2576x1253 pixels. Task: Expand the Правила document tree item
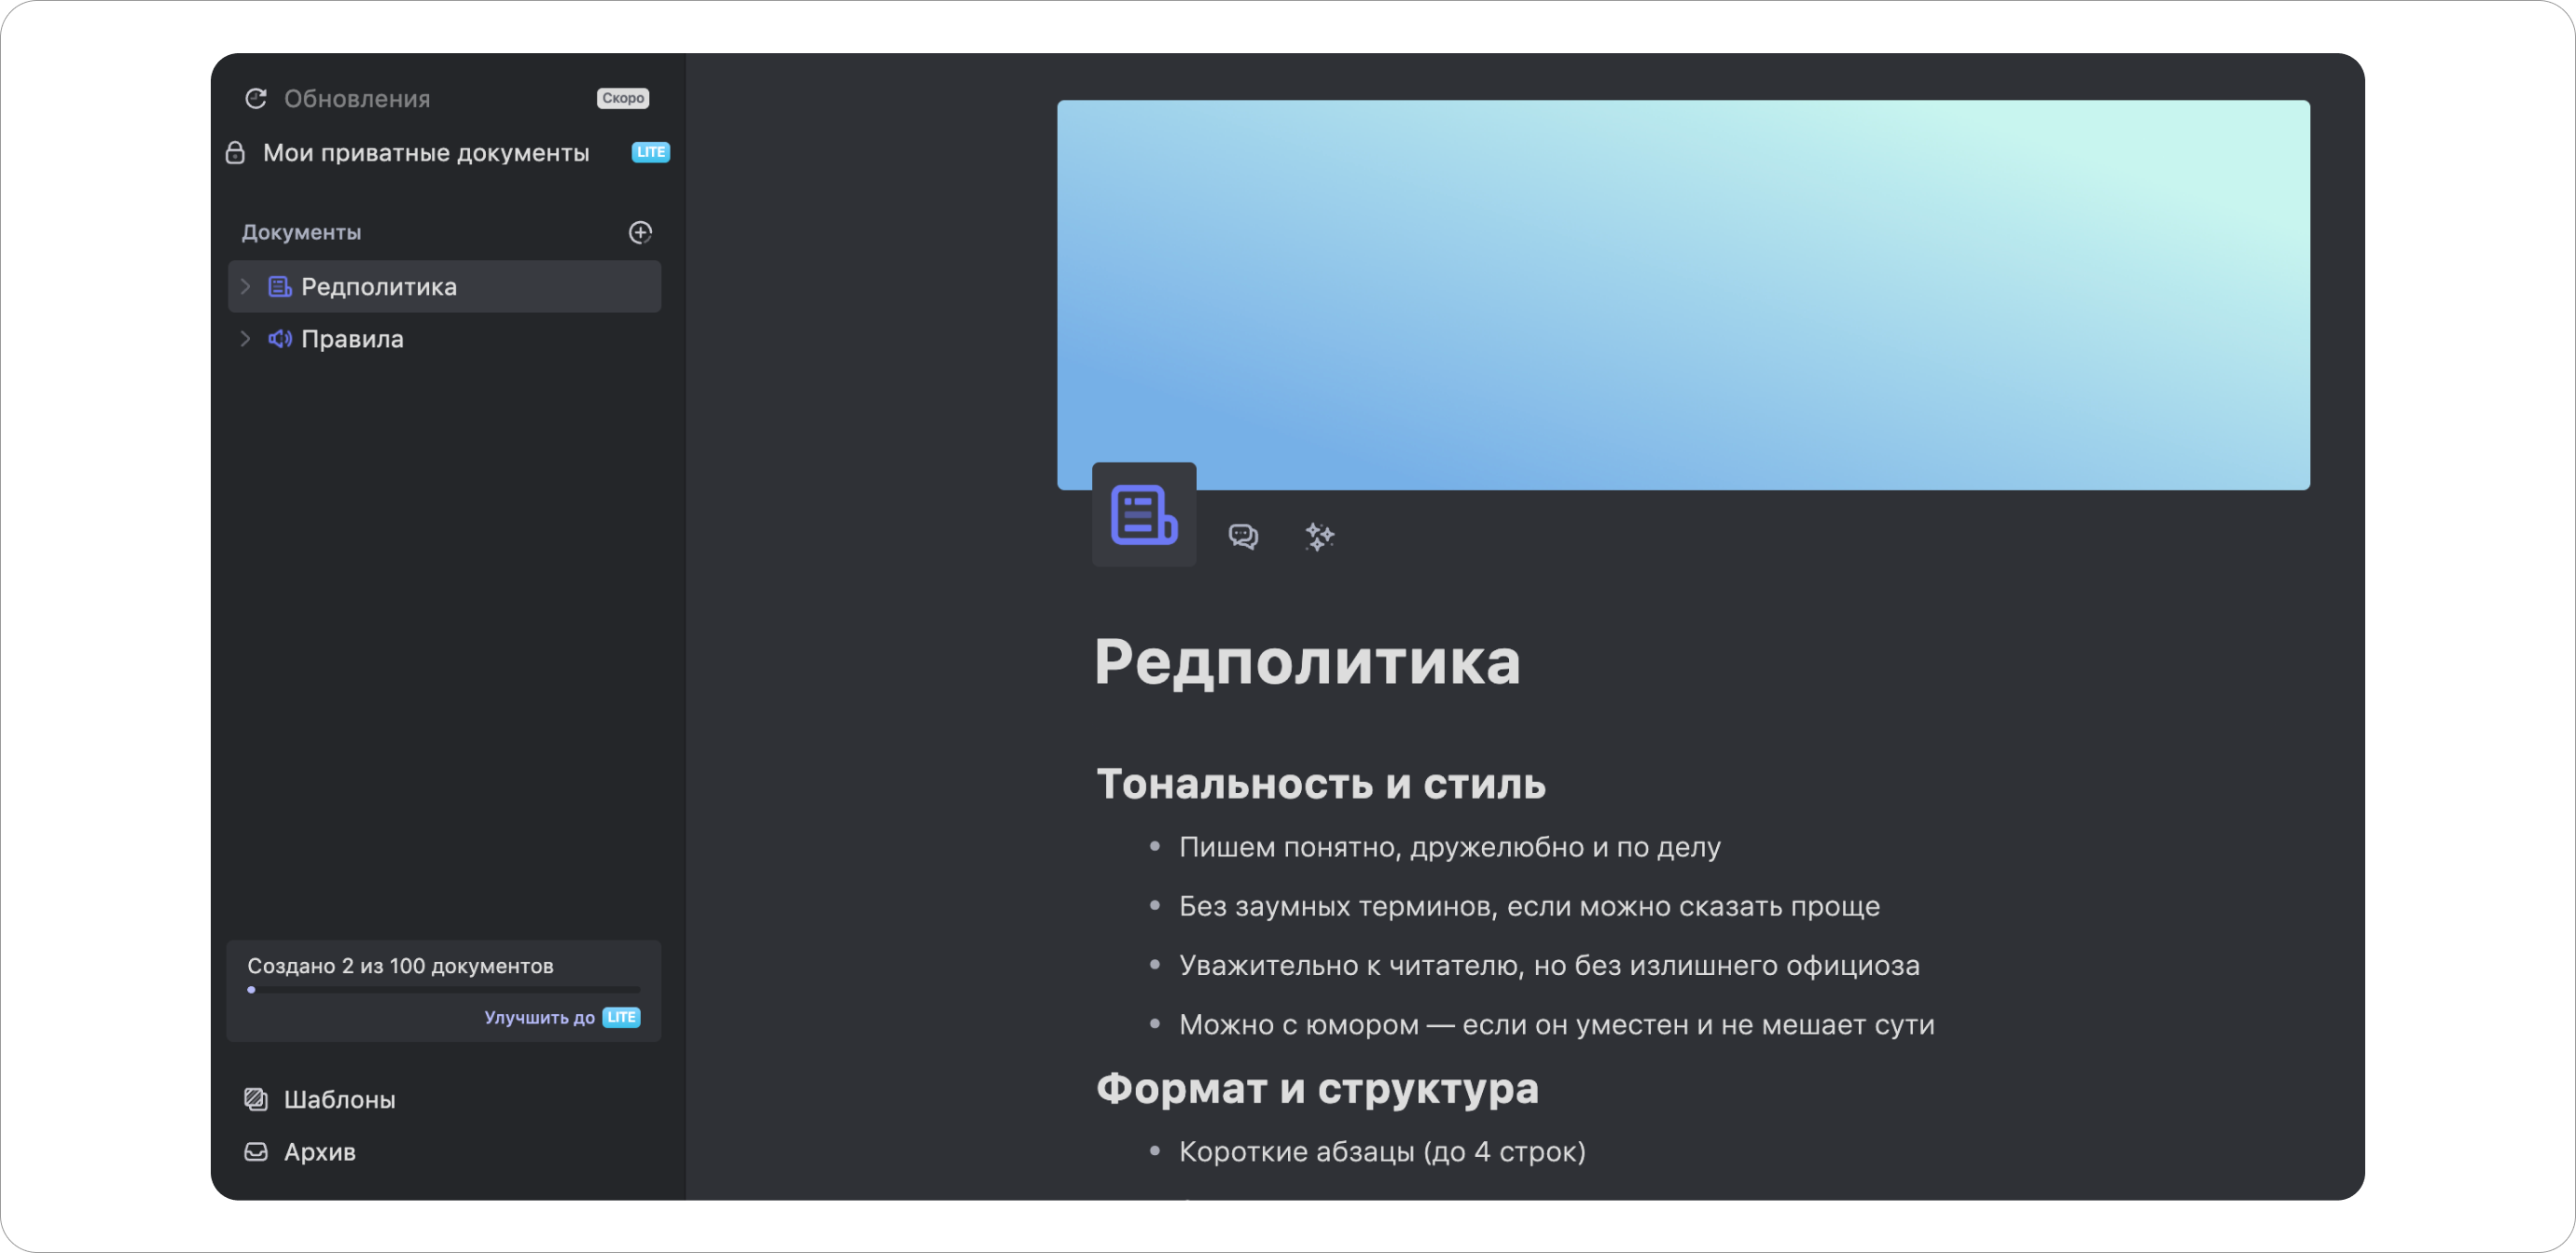(x=246, y=338)
